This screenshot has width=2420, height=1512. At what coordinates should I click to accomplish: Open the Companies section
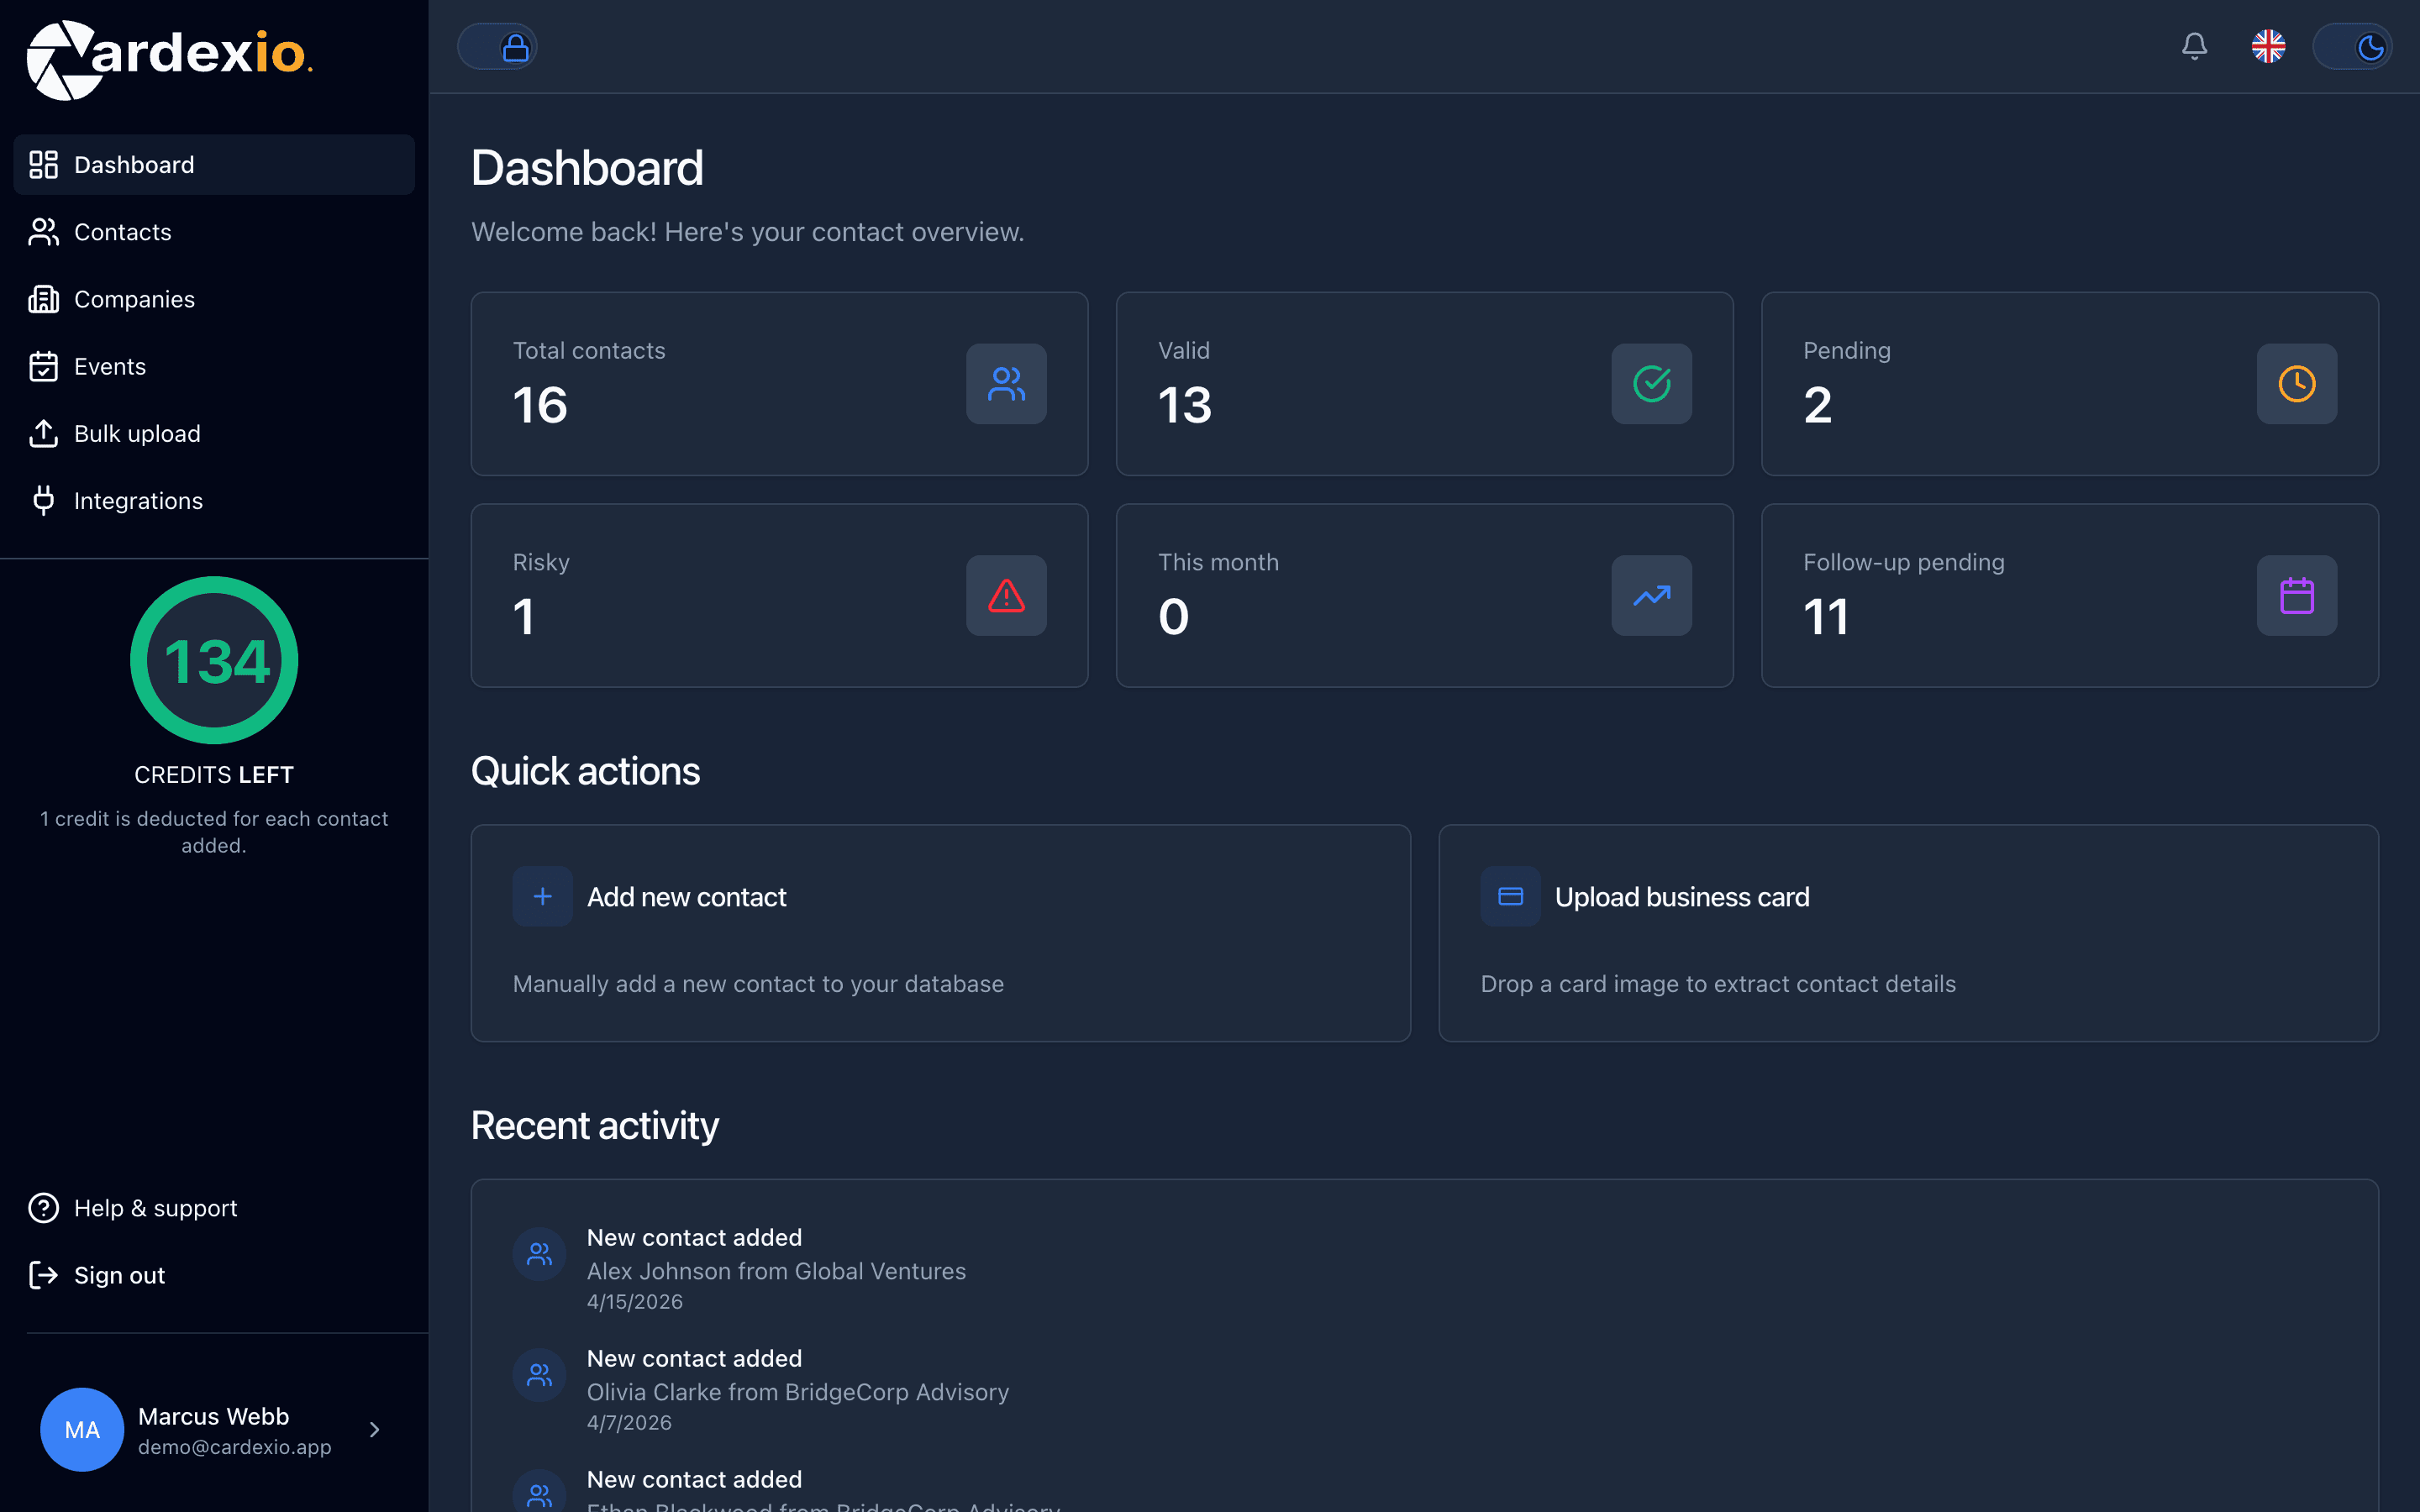coord(214,299)
